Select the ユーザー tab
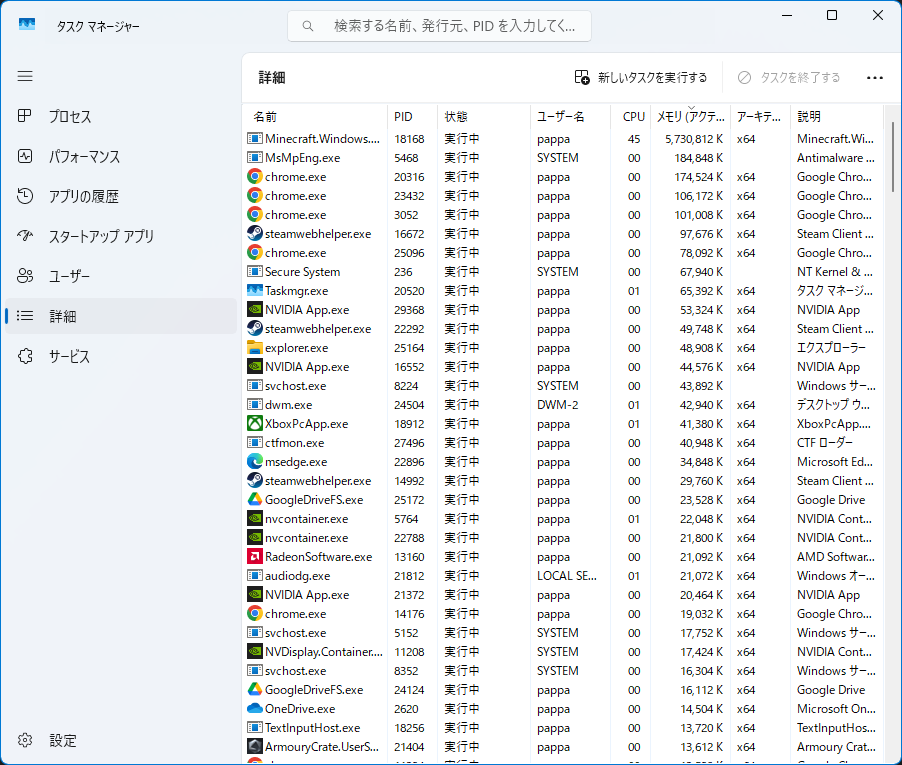 click(121, 276)
